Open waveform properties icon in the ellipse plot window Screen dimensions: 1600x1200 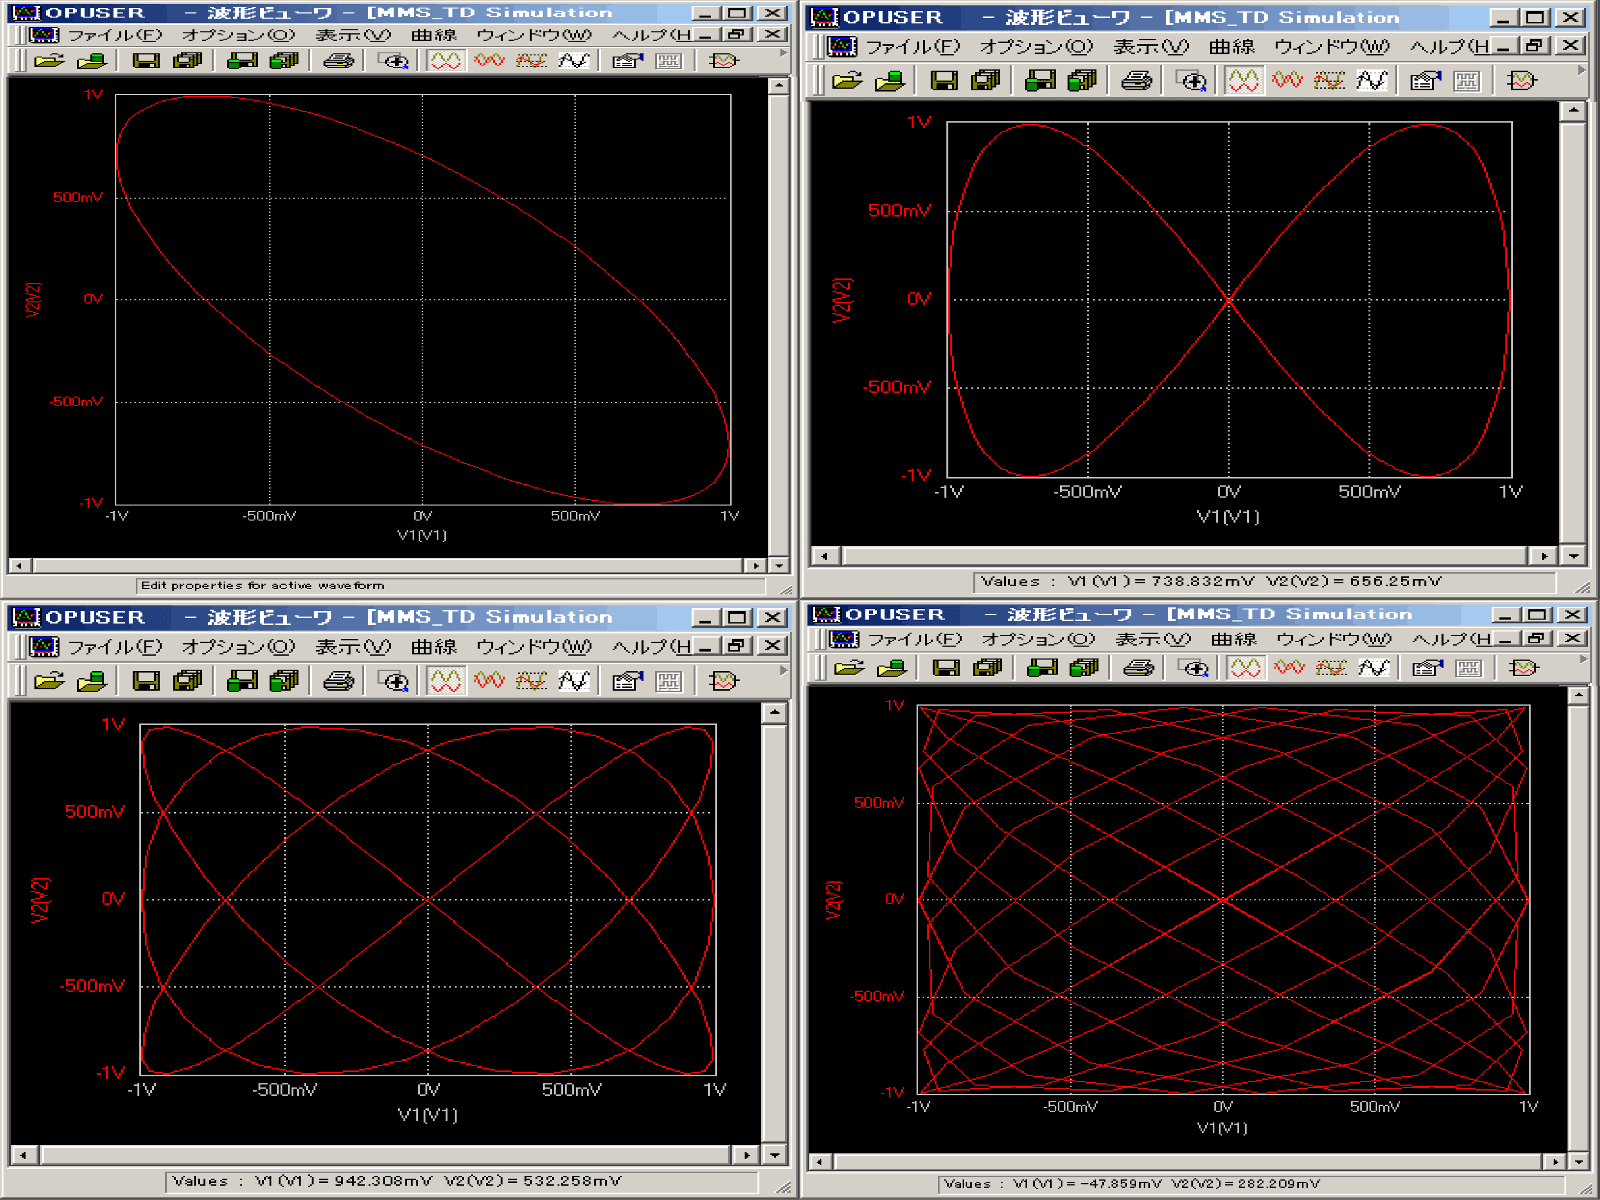point(627,61)
